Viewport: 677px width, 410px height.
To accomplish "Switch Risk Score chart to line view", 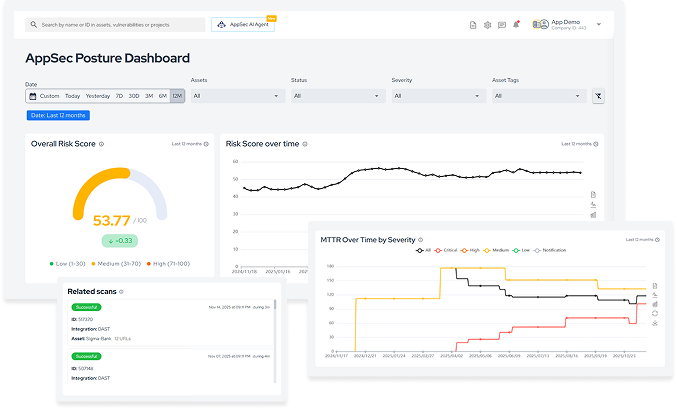I will [593, 205].
